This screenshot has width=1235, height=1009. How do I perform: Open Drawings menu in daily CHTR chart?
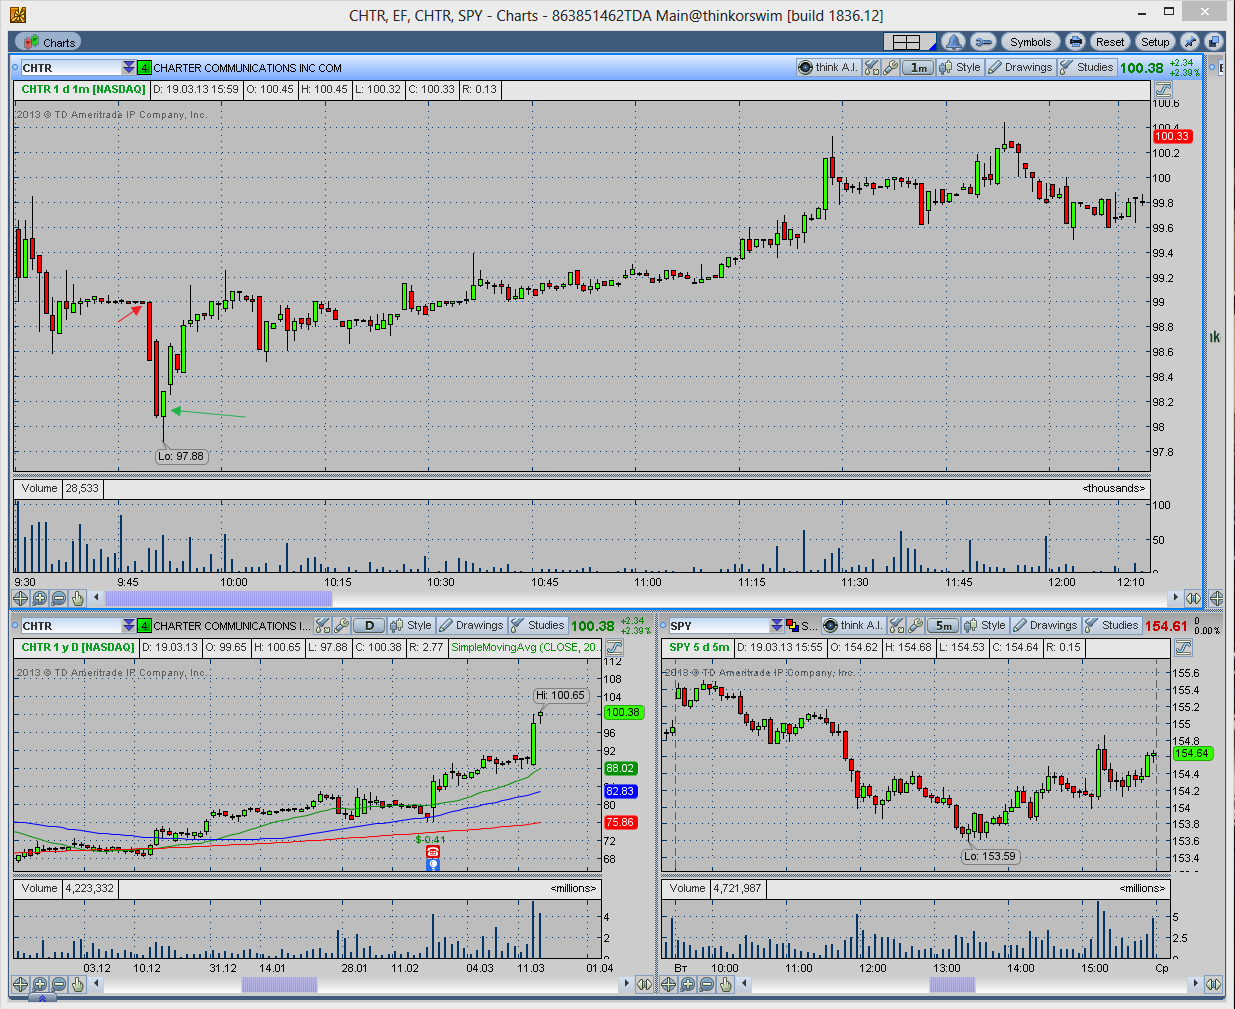click(471, 625)
